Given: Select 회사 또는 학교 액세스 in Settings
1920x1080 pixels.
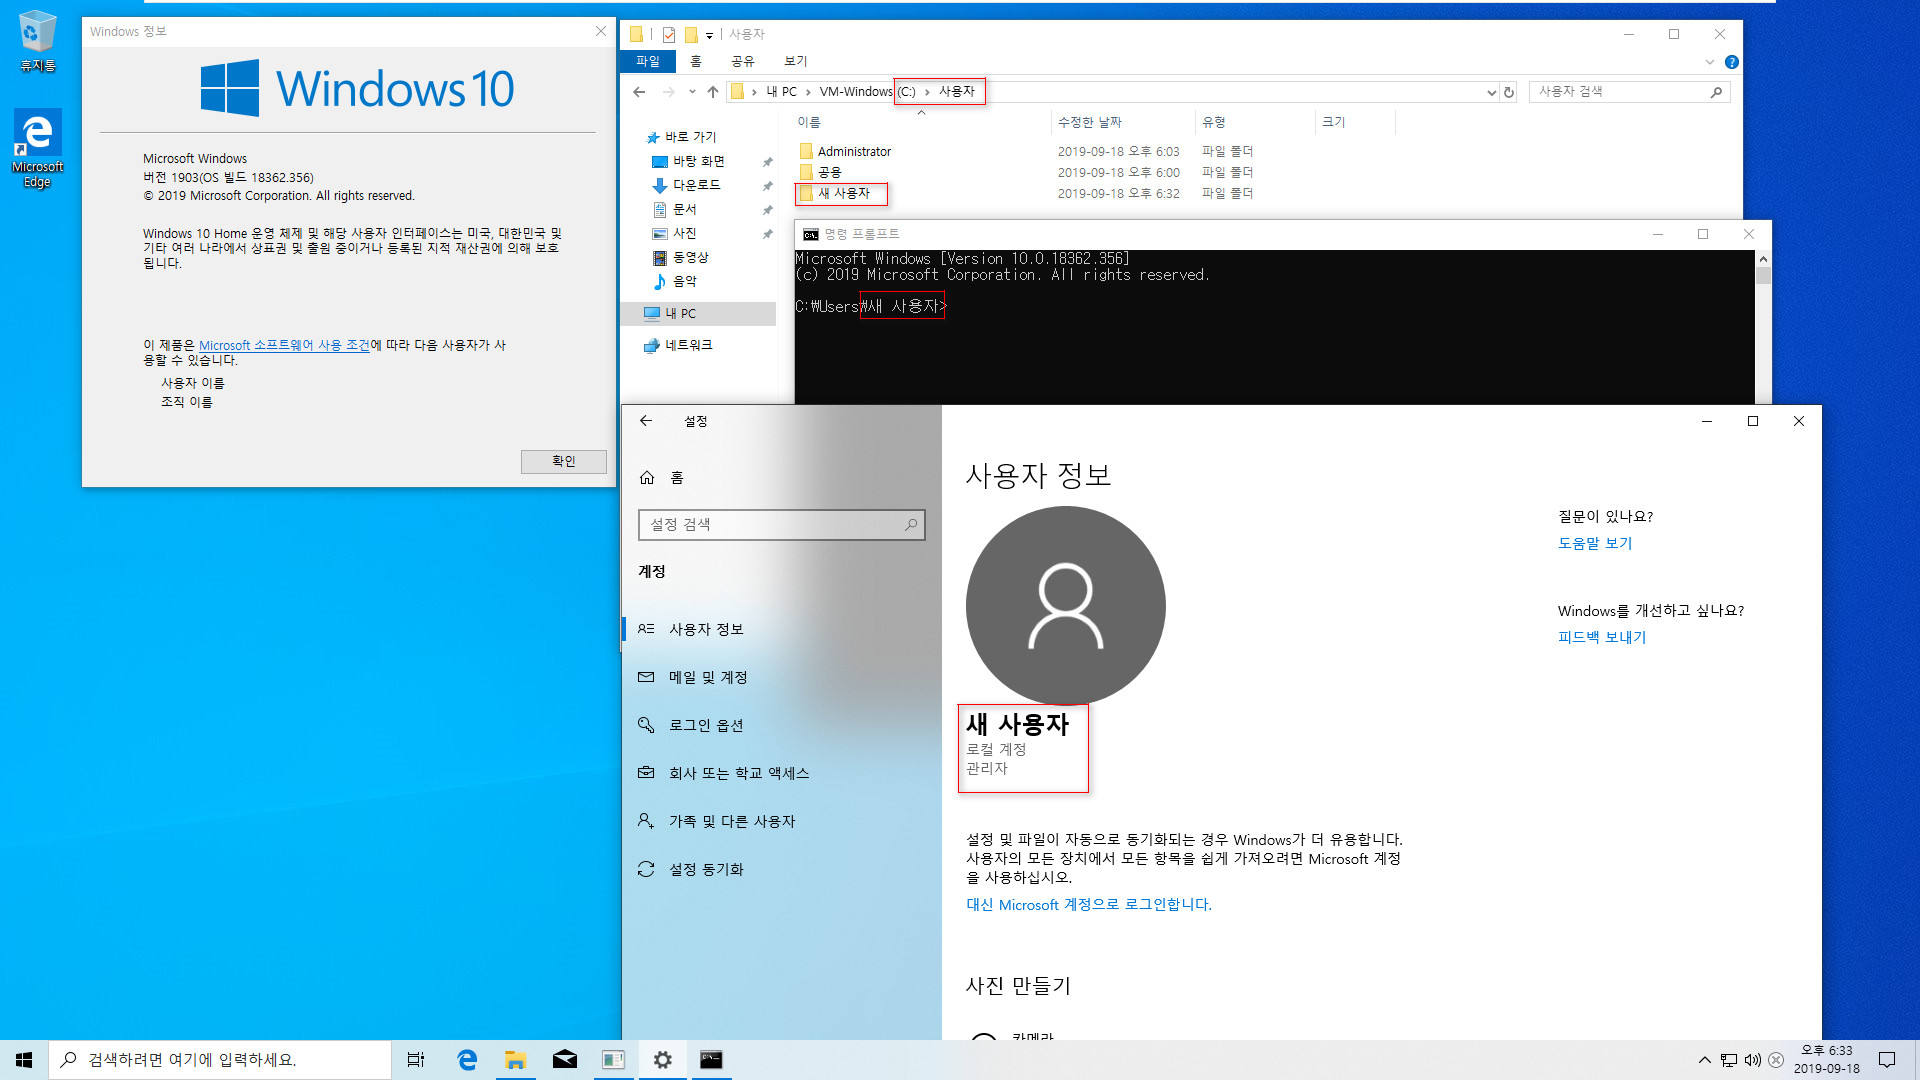Looking at the screenshot, I should click(x=782, y=773).
